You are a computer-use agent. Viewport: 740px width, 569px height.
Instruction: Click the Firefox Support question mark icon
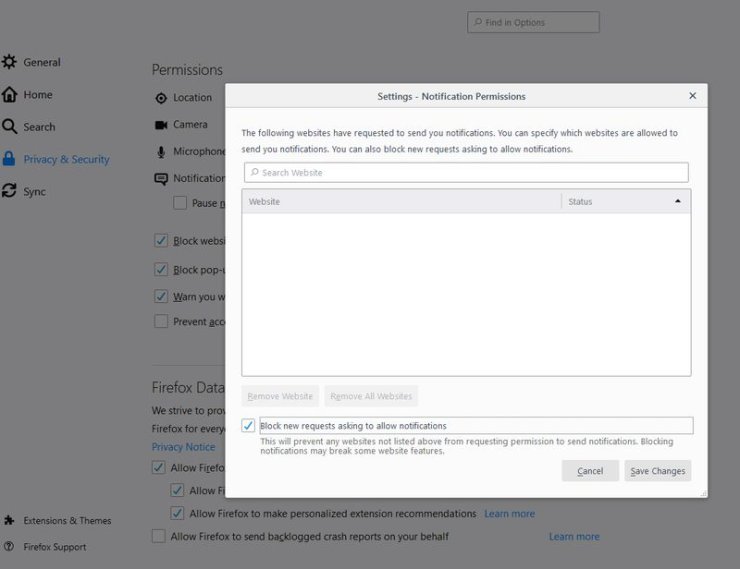pos(9,546)
